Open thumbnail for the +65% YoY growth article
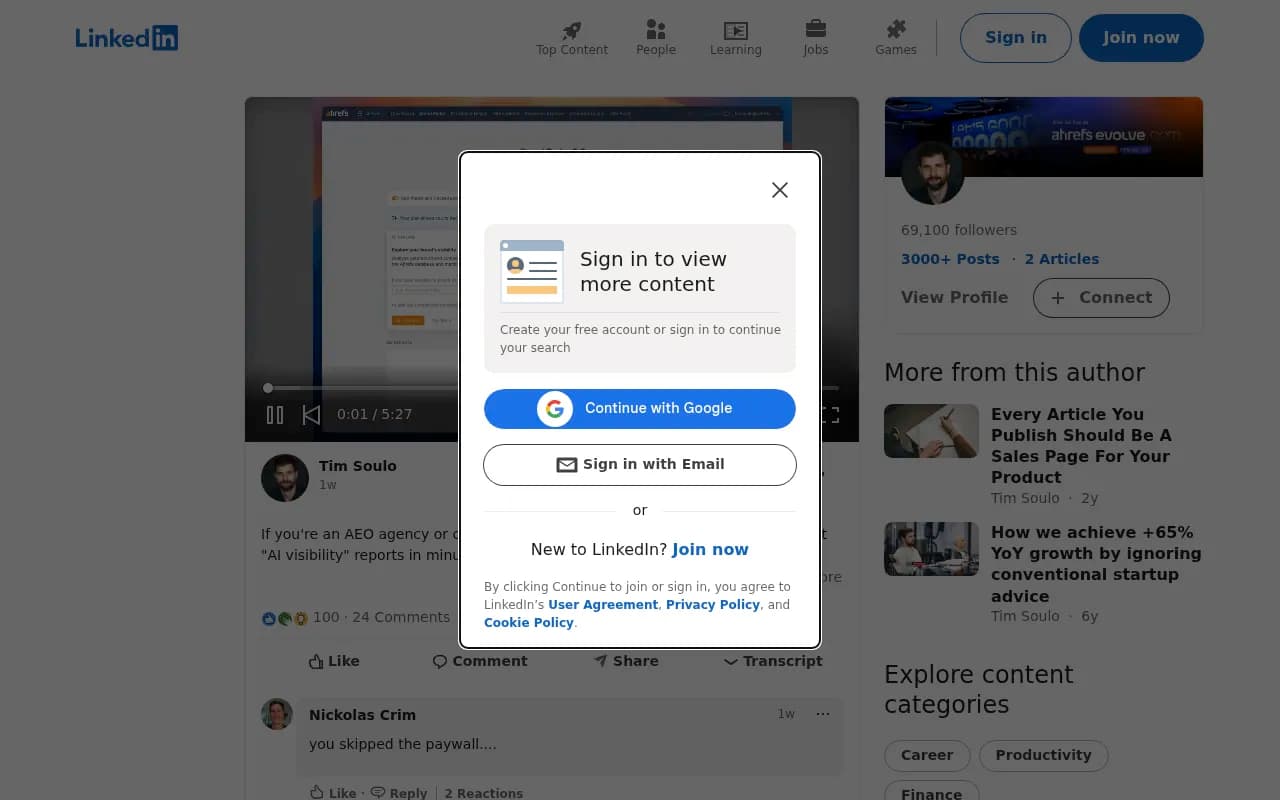The width and height of the screenshot is (1280, 800). click(931, 549)
